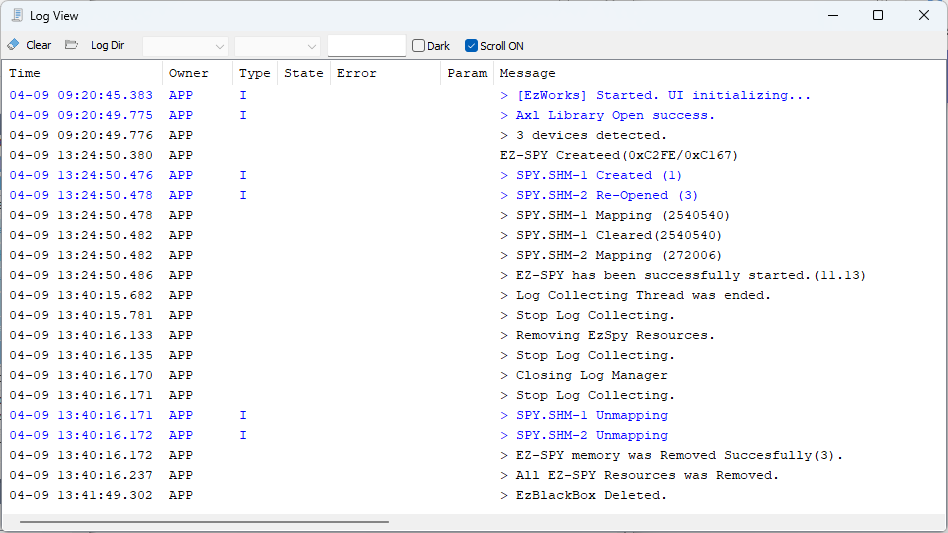Focus the search text field in toolbar
Image resolution: width=948 pixels, height=533 pixels.
366,45
